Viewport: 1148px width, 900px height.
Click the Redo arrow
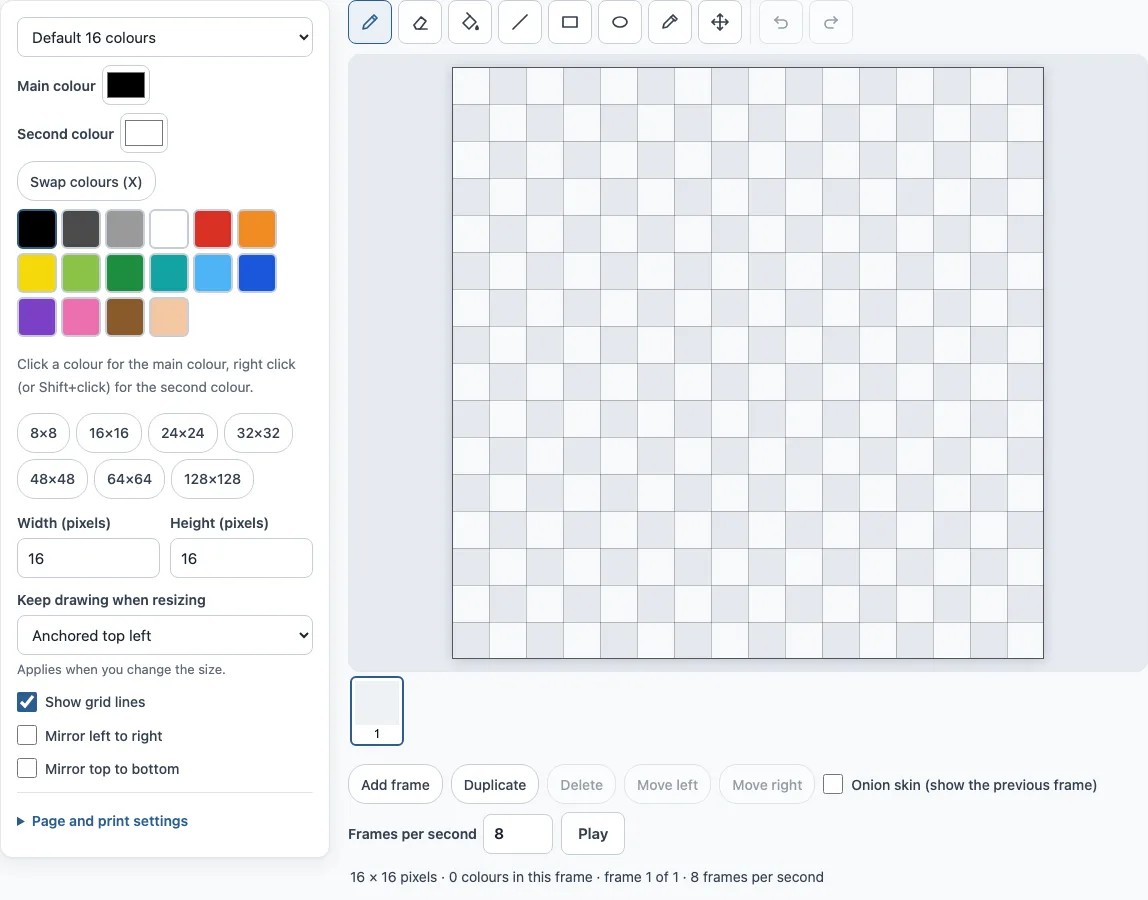831,23
